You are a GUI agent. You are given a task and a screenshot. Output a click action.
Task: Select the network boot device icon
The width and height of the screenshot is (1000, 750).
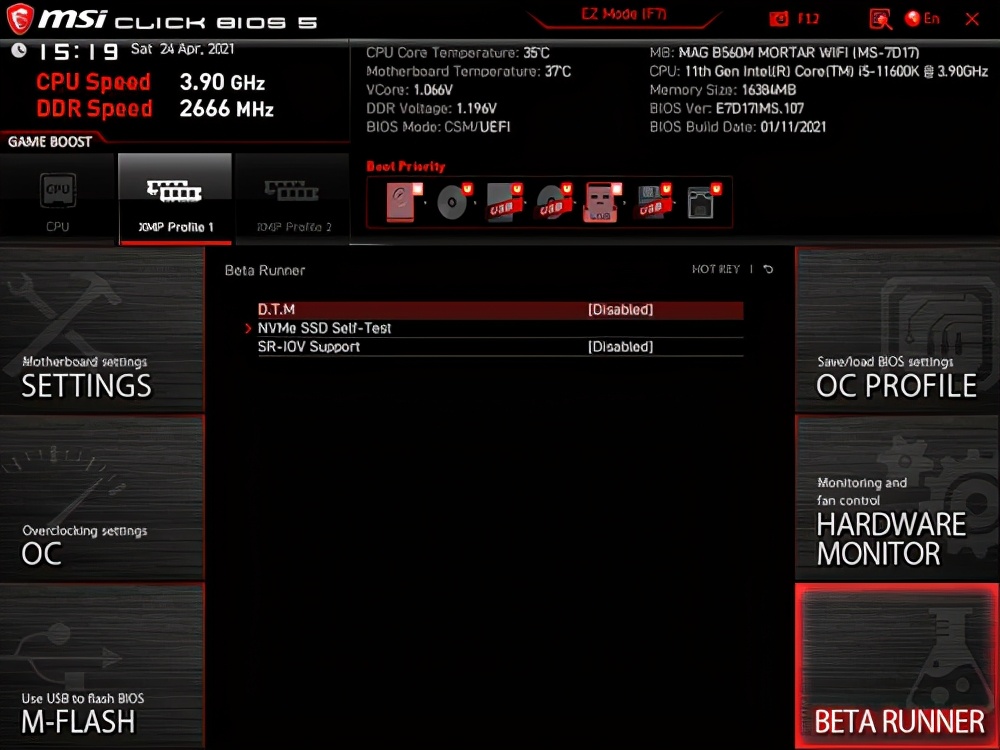click(x=703, y=202)
